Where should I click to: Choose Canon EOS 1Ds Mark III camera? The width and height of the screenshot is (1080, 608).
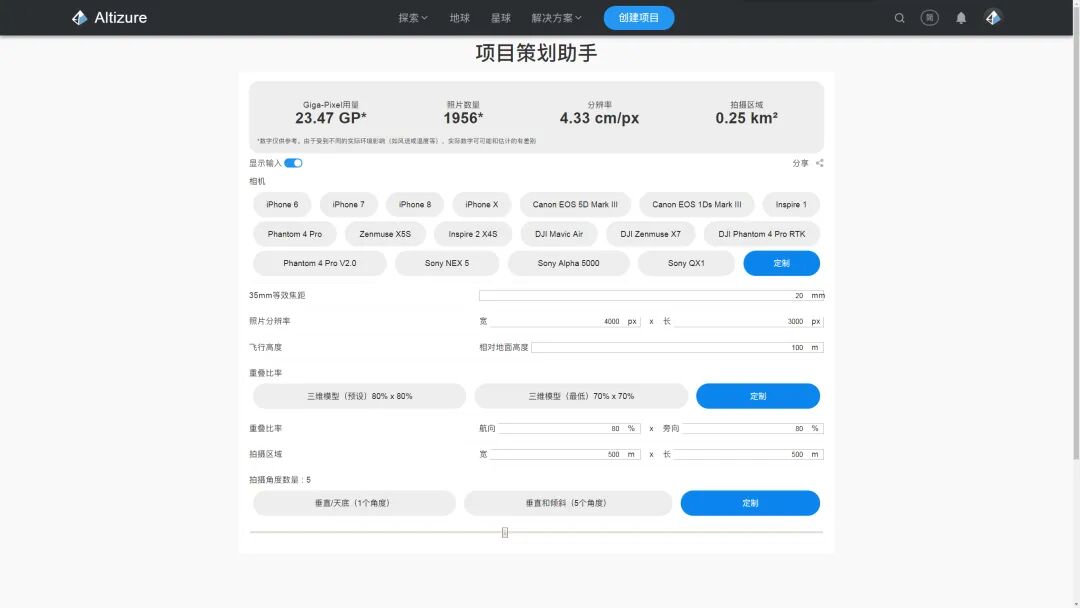click(696, 205)
